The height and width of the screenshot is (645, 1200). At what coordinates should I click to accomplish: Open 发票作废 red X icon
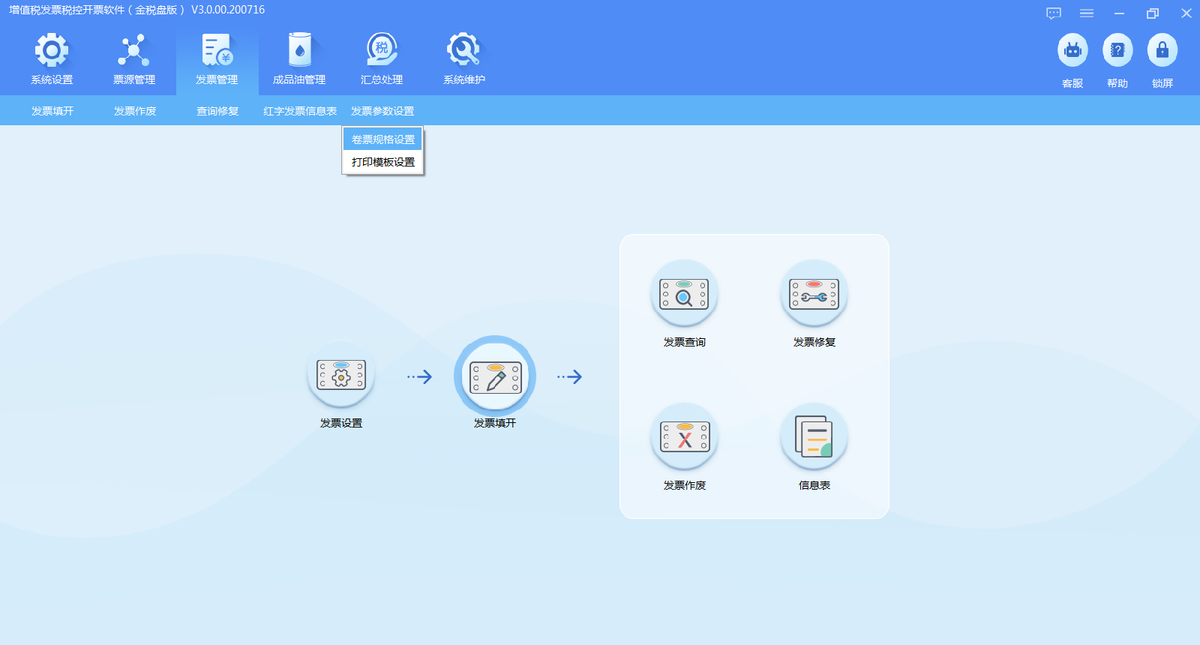685,437
